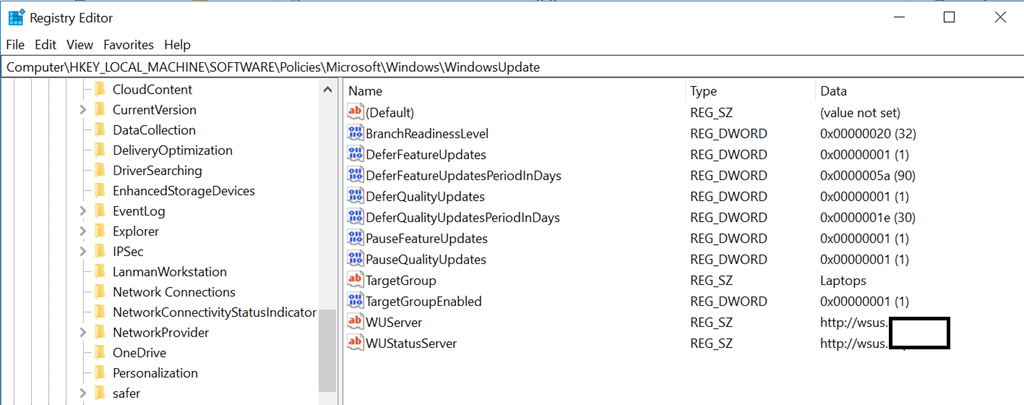Click the DWORD icon beside TargetGroupEnabled
Image resolution: width=1024 pixels, height=405 pixels.
point(355,300)
